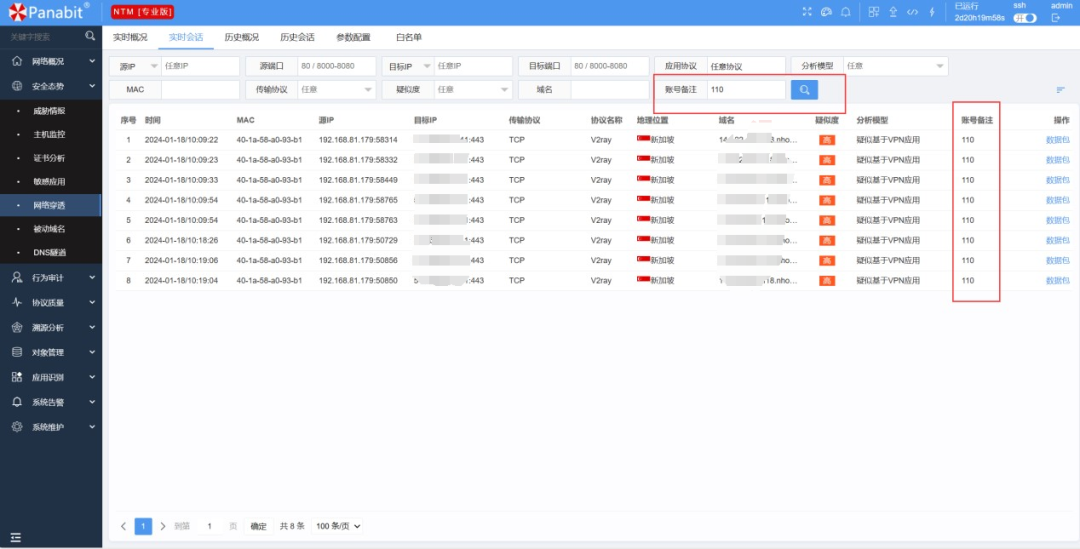Click 数据包 link for row 4
1080x549 pixels.
1057,200
